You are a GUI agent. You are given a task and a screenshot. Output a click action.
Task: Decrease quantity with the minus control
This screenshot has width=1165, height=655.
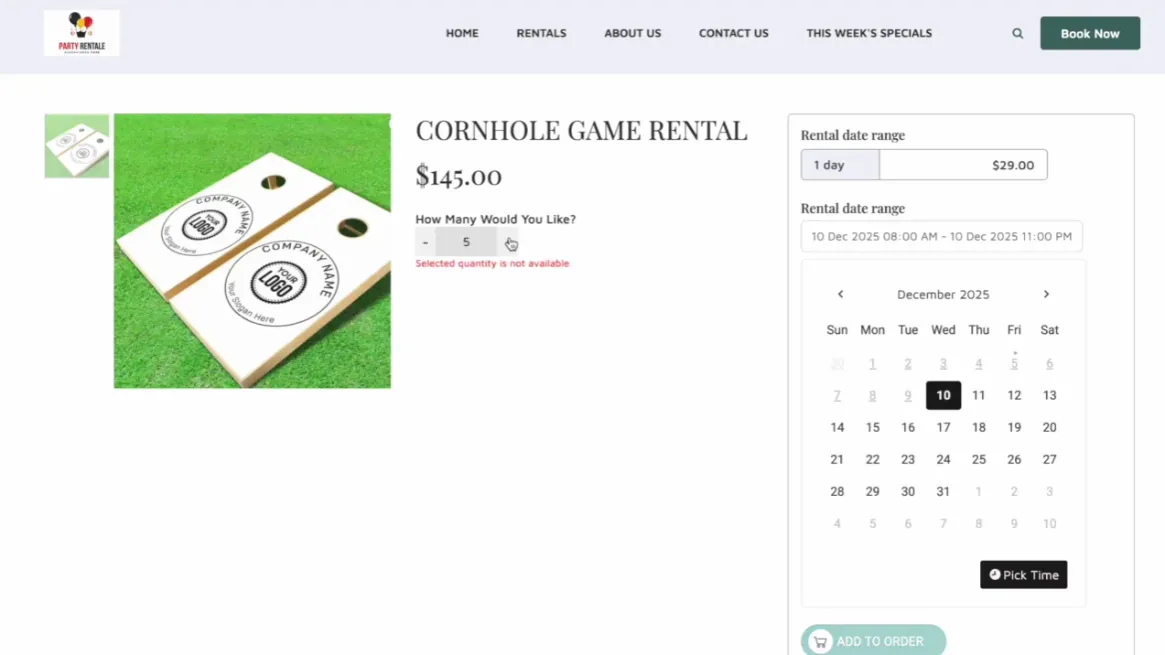425,242
